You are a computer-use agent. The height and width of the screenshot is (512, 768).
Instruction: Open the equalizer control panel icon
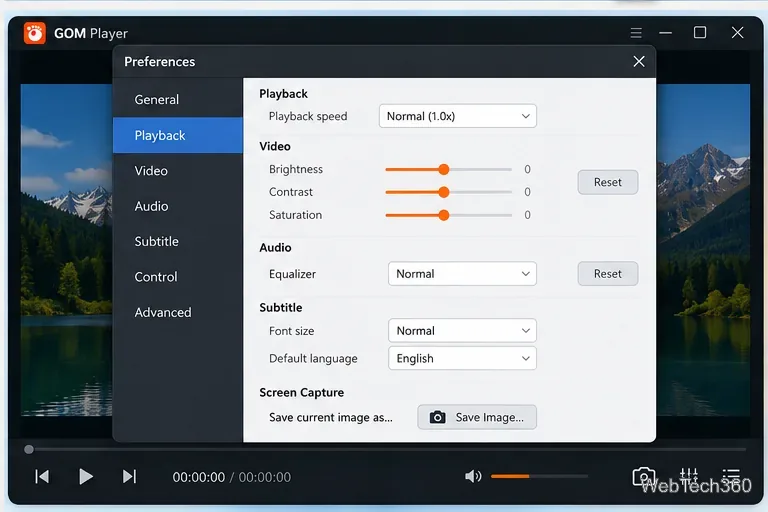(x=689, y=475)
